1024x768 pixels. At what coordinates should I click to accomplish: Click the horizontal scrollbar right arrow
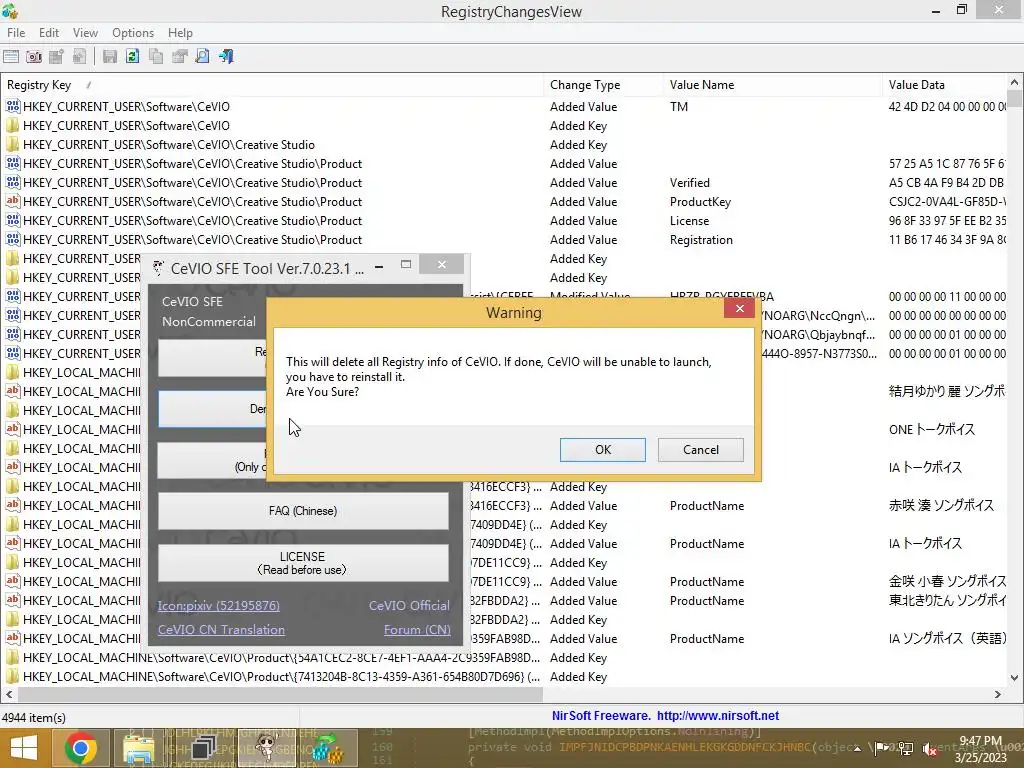[998, 694]
